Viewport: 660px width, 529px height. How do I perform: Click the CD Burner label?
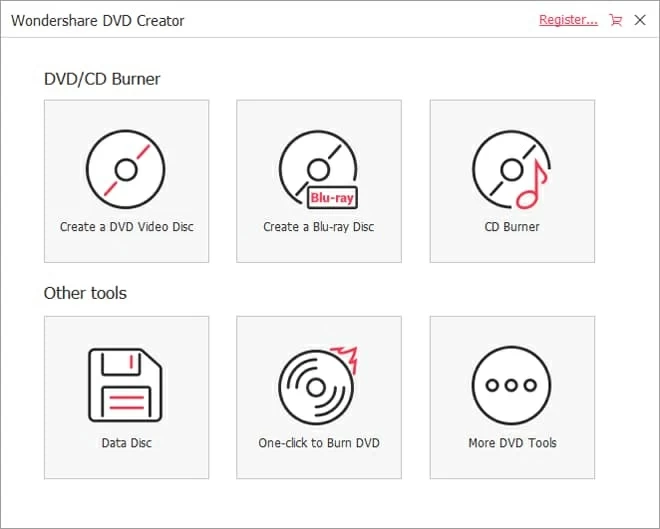512,227
